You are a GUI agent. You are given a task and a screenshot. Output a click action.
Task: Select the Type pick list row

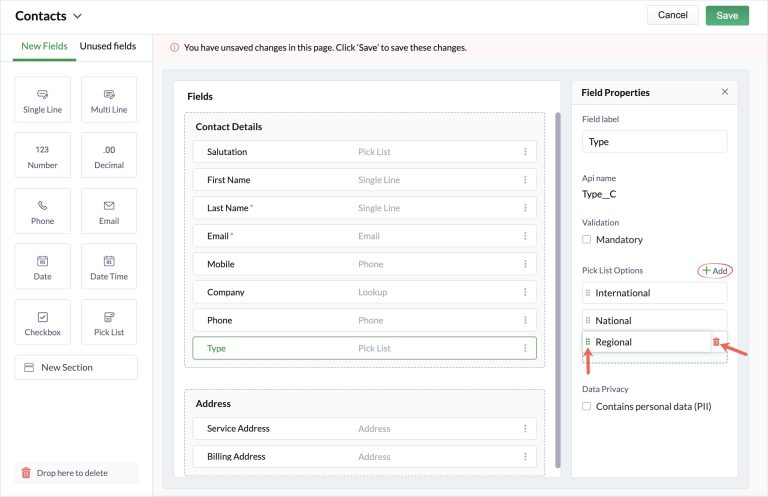[364, 348]
